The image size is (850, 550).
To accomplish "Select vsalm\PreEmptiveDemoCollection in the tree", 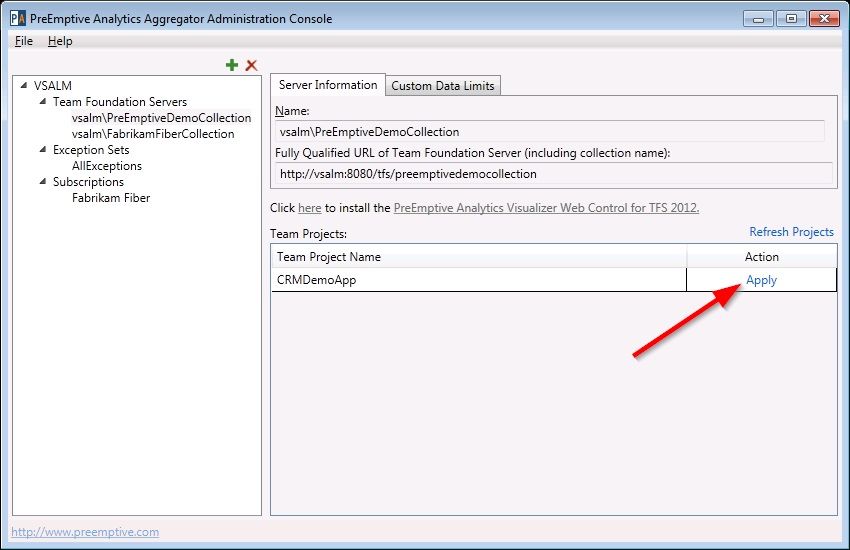I will 161,118.
